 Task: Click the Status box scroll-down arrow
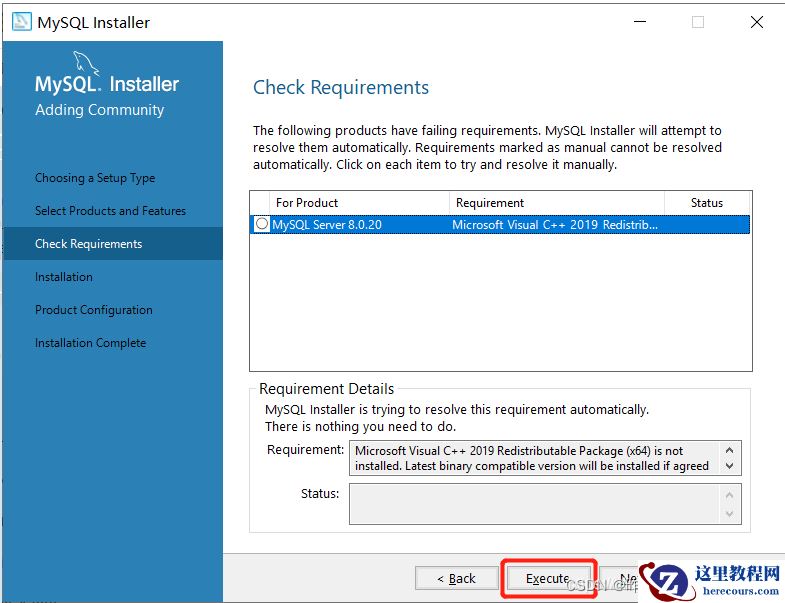click(729, 514)
